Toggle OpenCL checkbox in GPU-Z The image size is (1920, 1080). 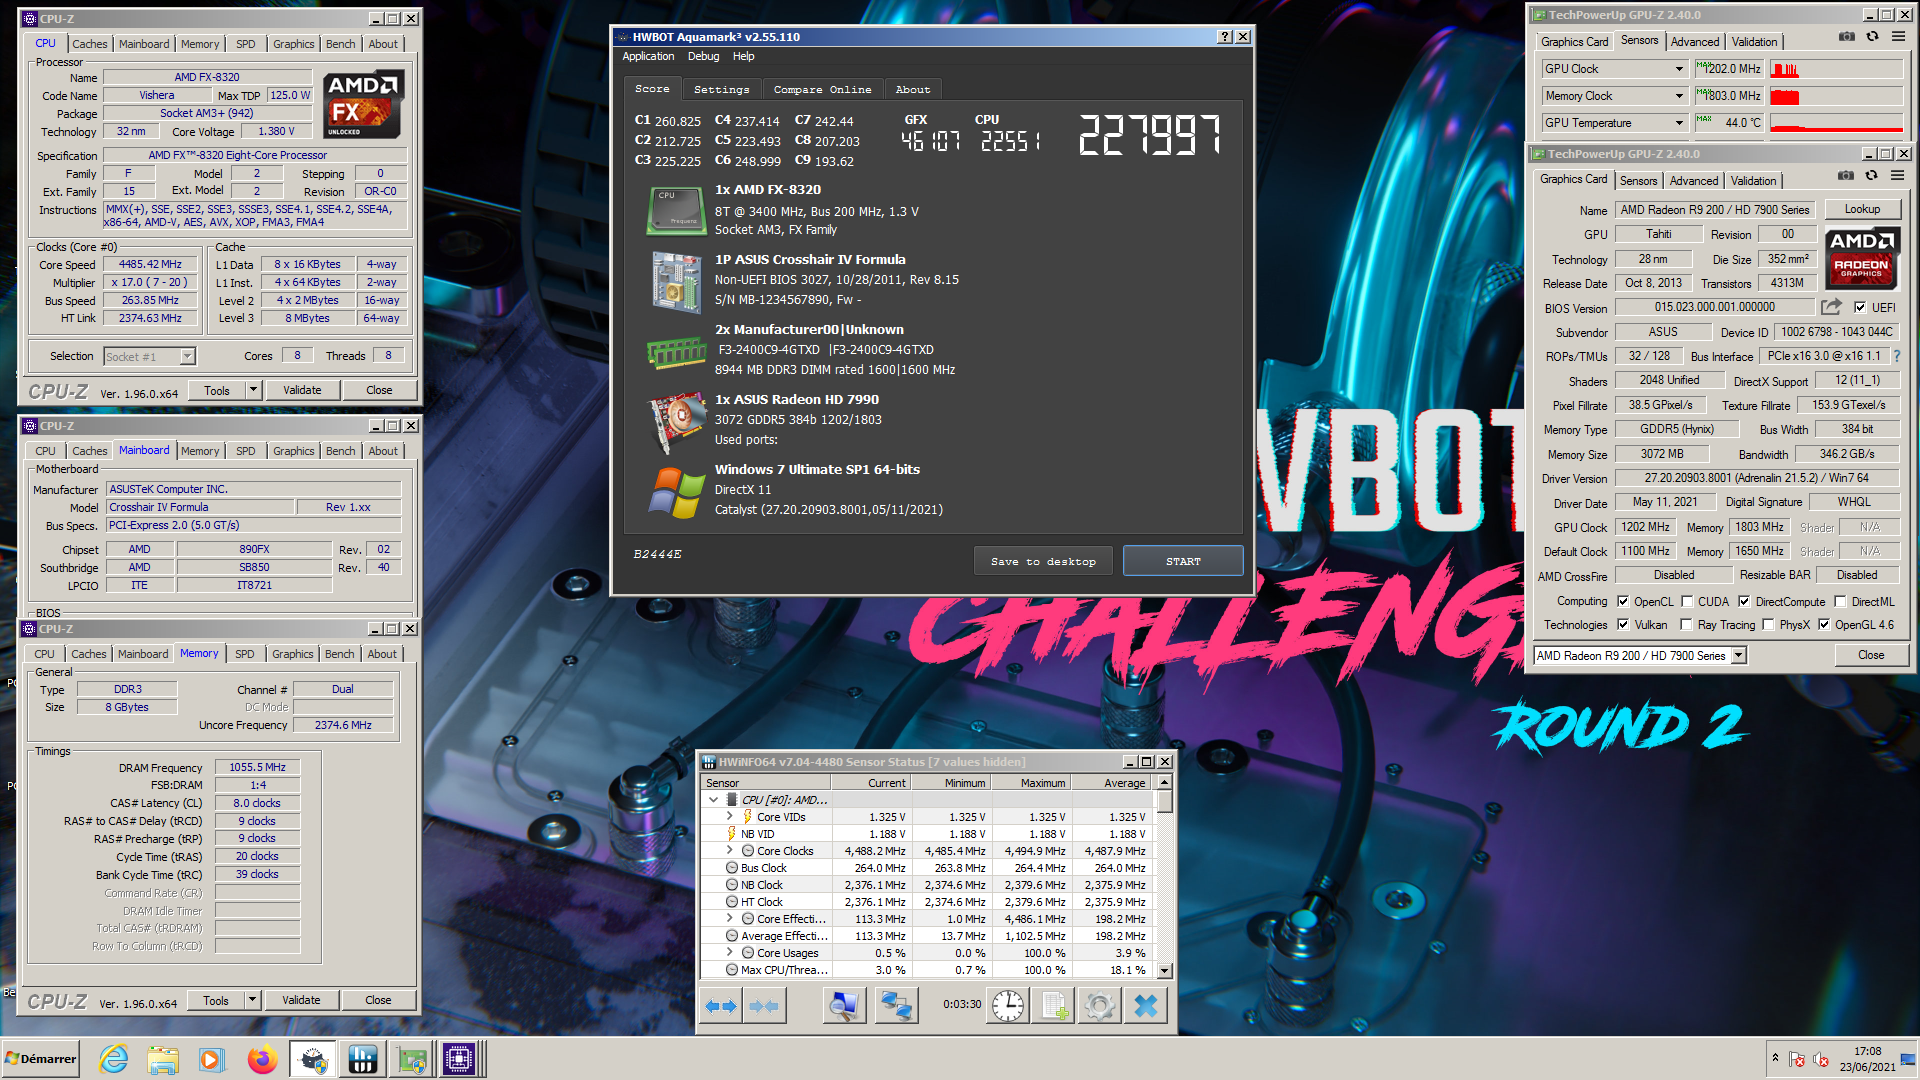[1623, 601]
